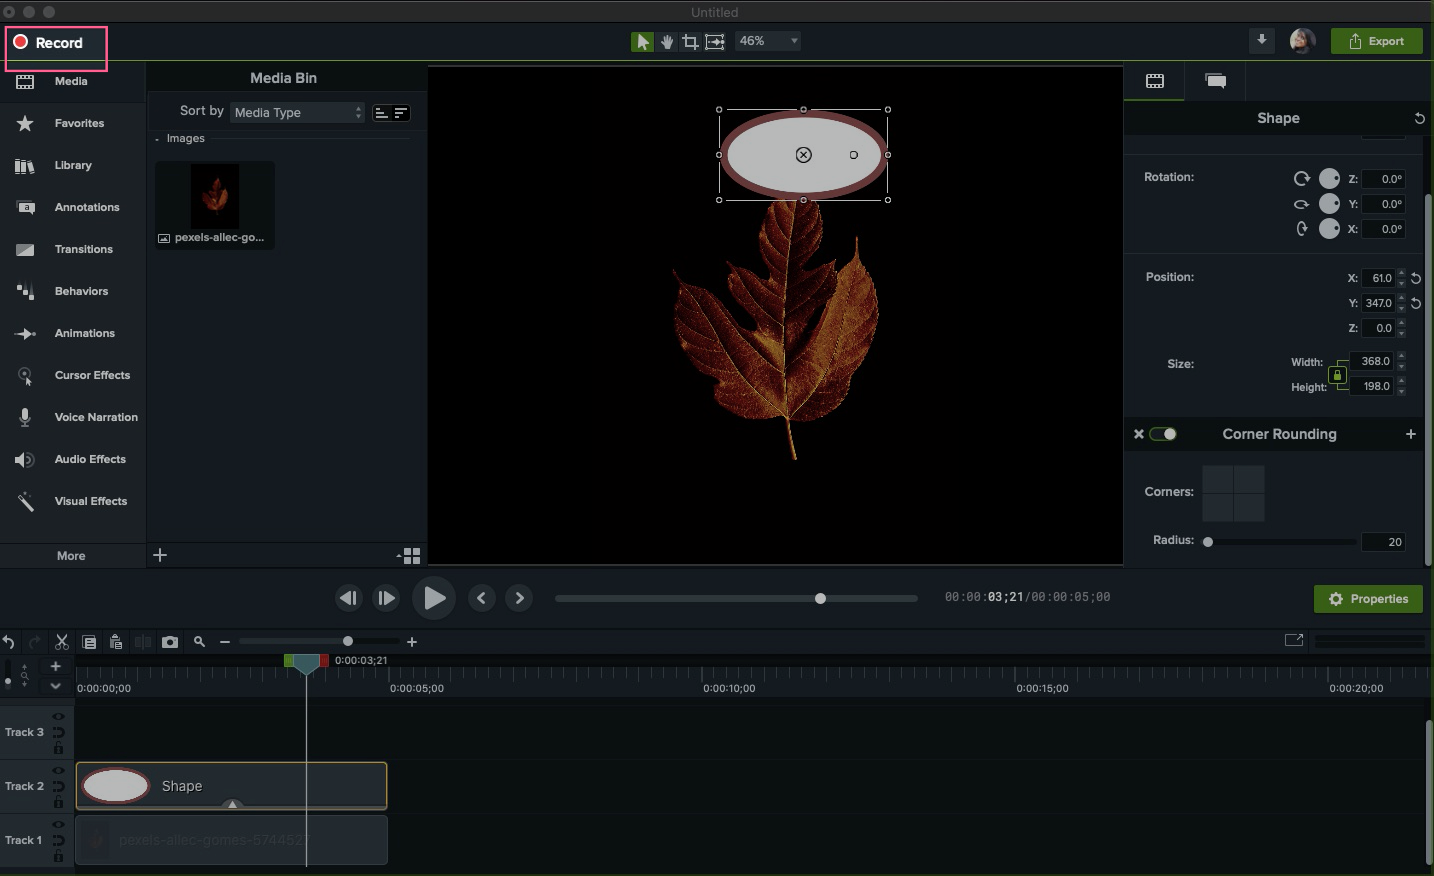This screenshot has width=1434, height=876.
Task: Expand the More tools list
Action: [71, 556]
